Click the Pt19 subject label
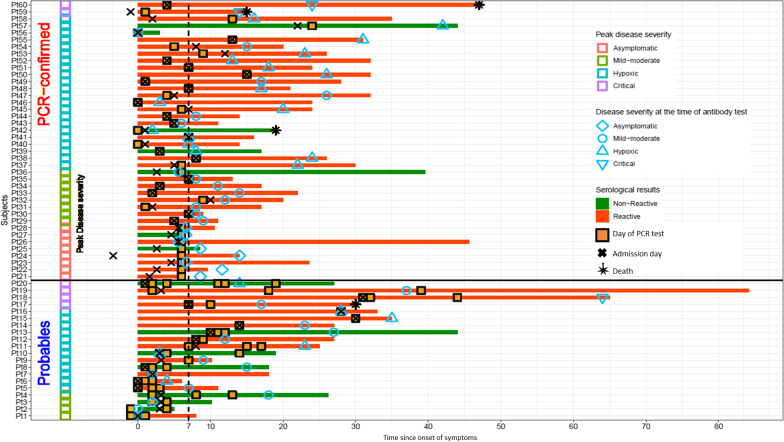Screen dimensions: 784x442 pos(19,290)
